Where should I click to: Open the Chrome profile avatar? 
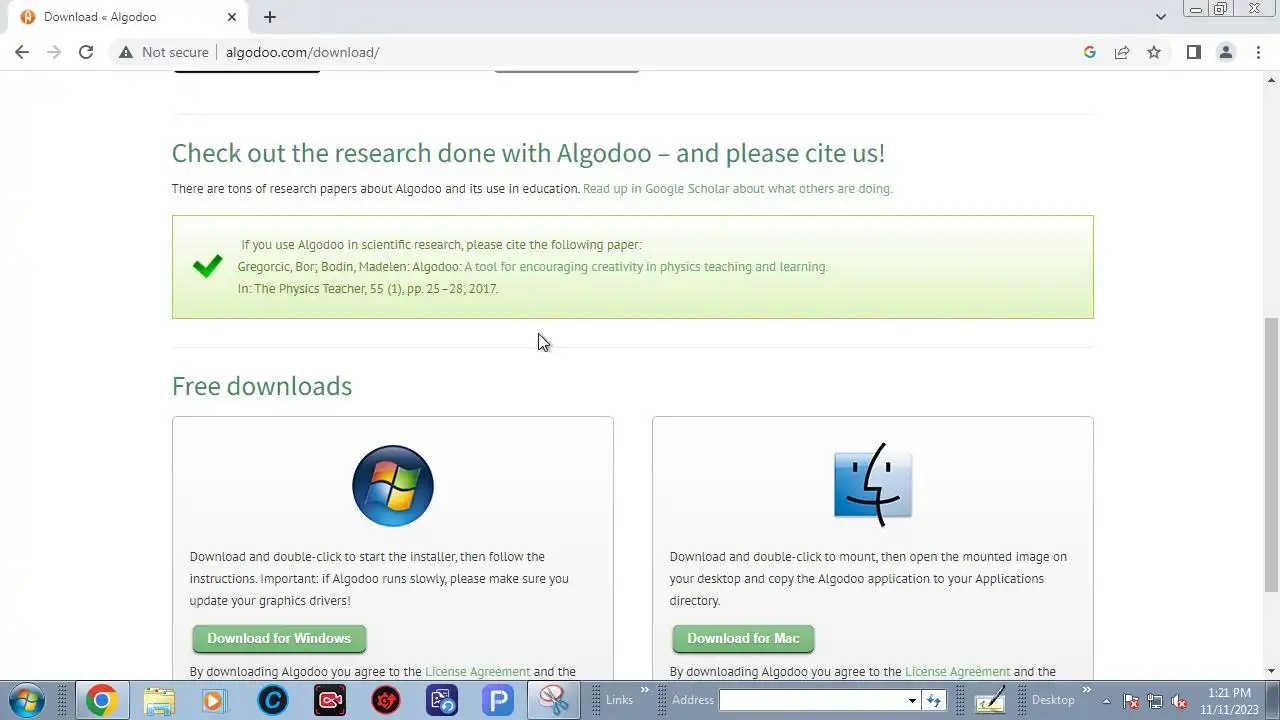point(1225,52)
